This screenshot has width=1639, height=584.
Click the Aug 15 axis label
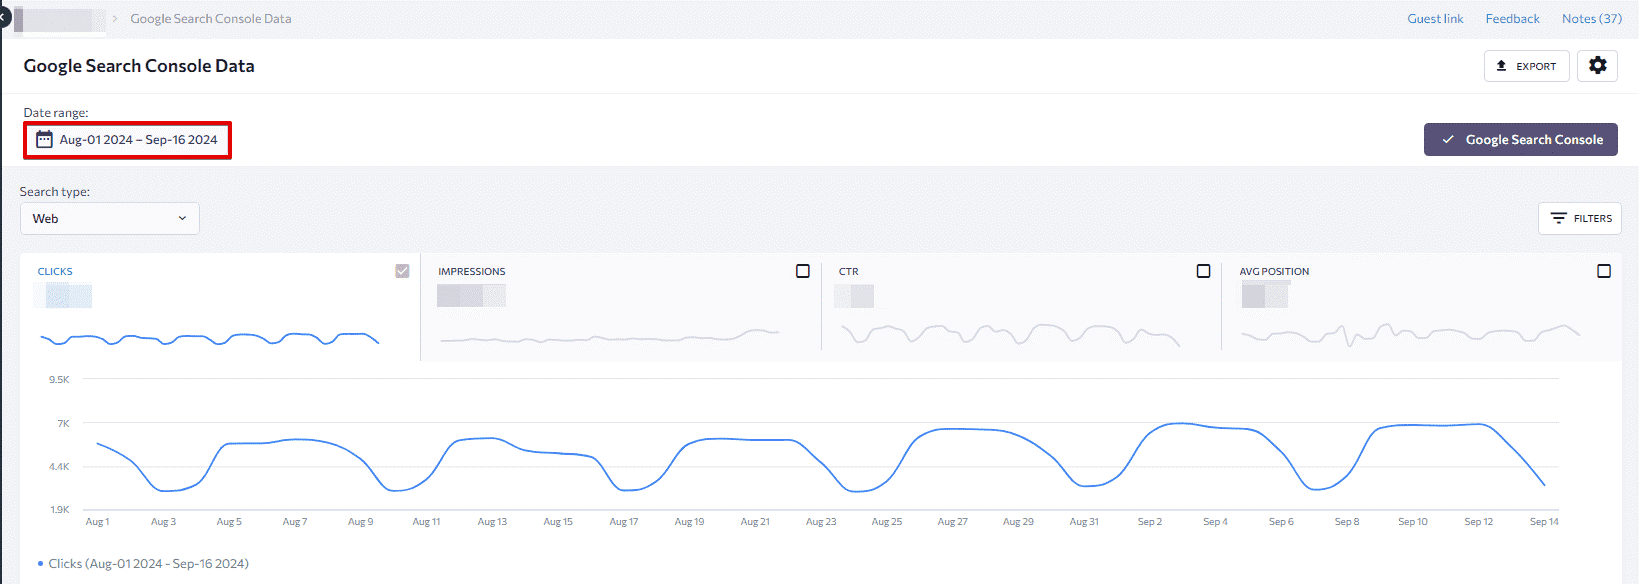[x=558, y=522]
